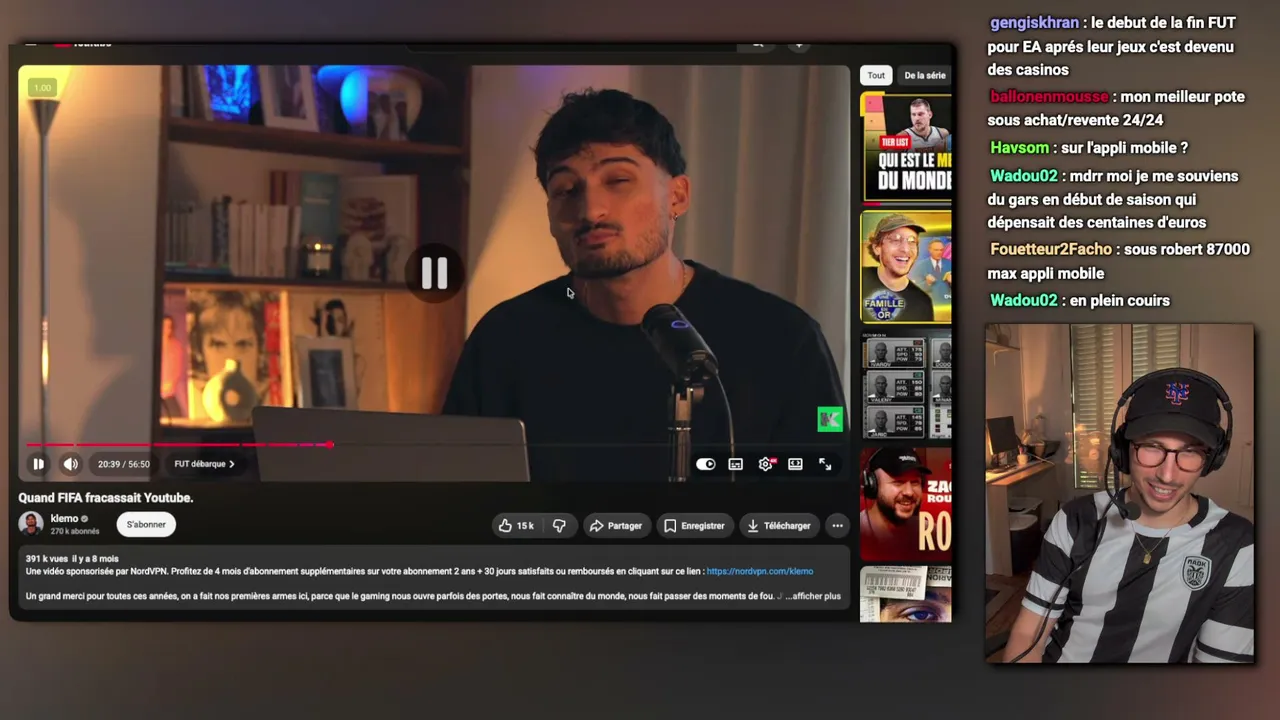Open subtitles with the captions icon
This screenshot has height=720, width=1280.
click(735, 464)
